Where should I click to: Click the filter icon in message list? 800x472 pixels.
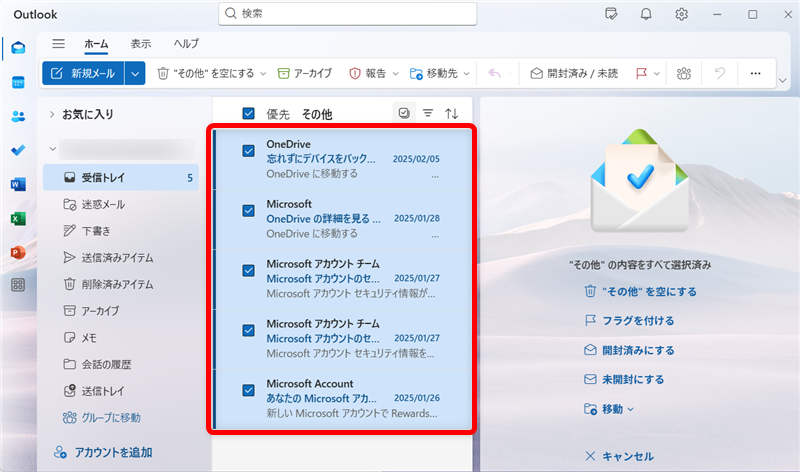(428, 114)
